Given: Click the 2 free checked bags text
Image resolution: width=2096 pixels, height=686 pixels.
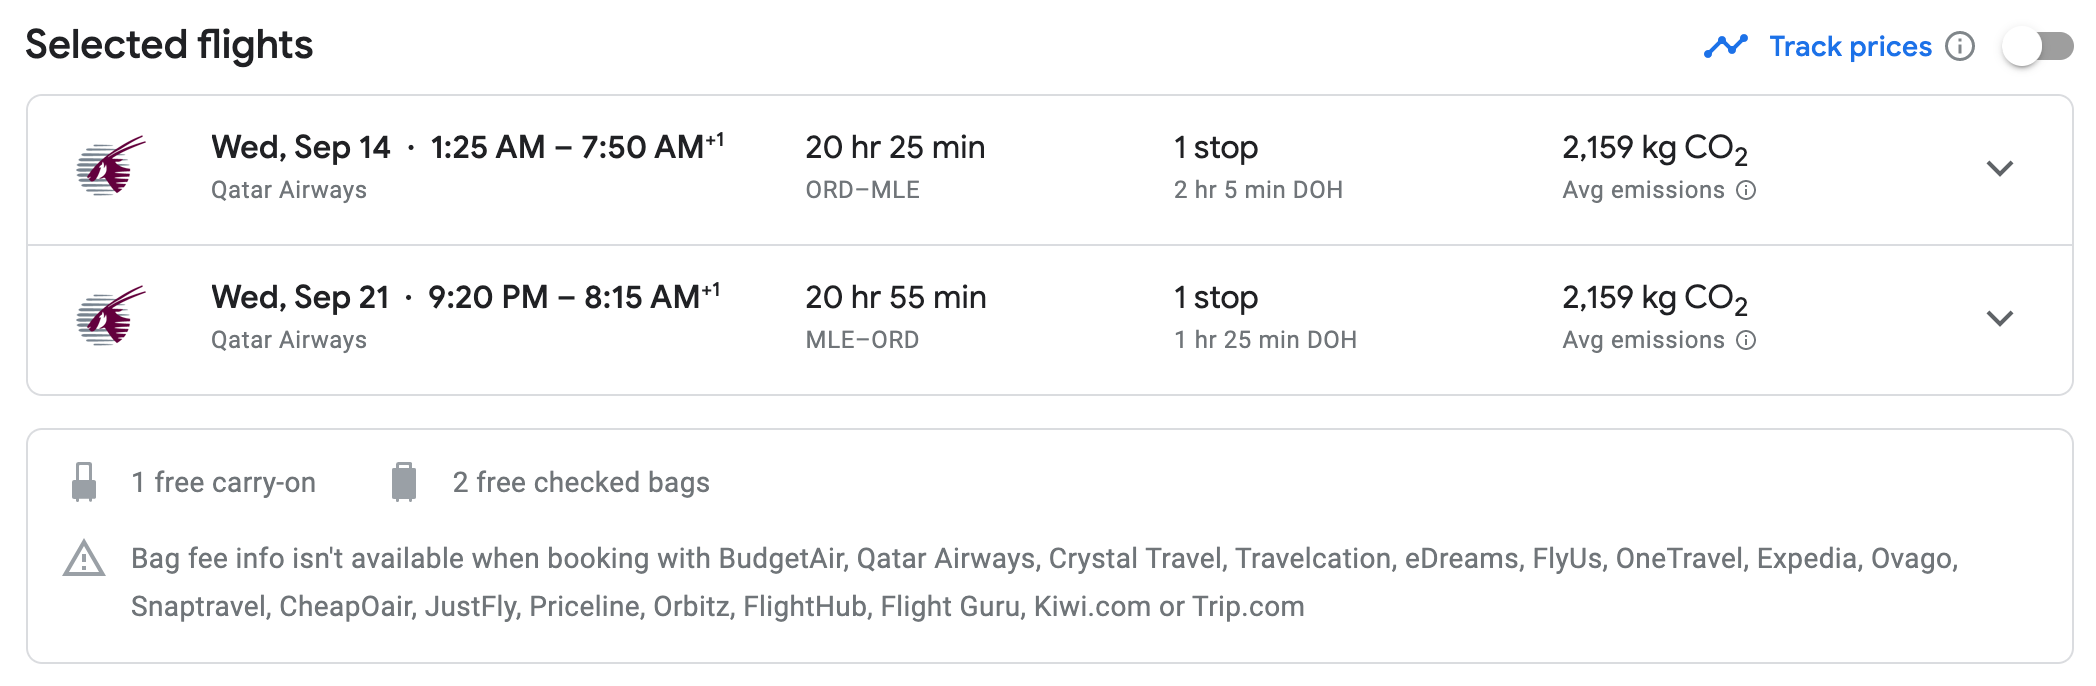Looking at the screenshot, I should (581, 482).
